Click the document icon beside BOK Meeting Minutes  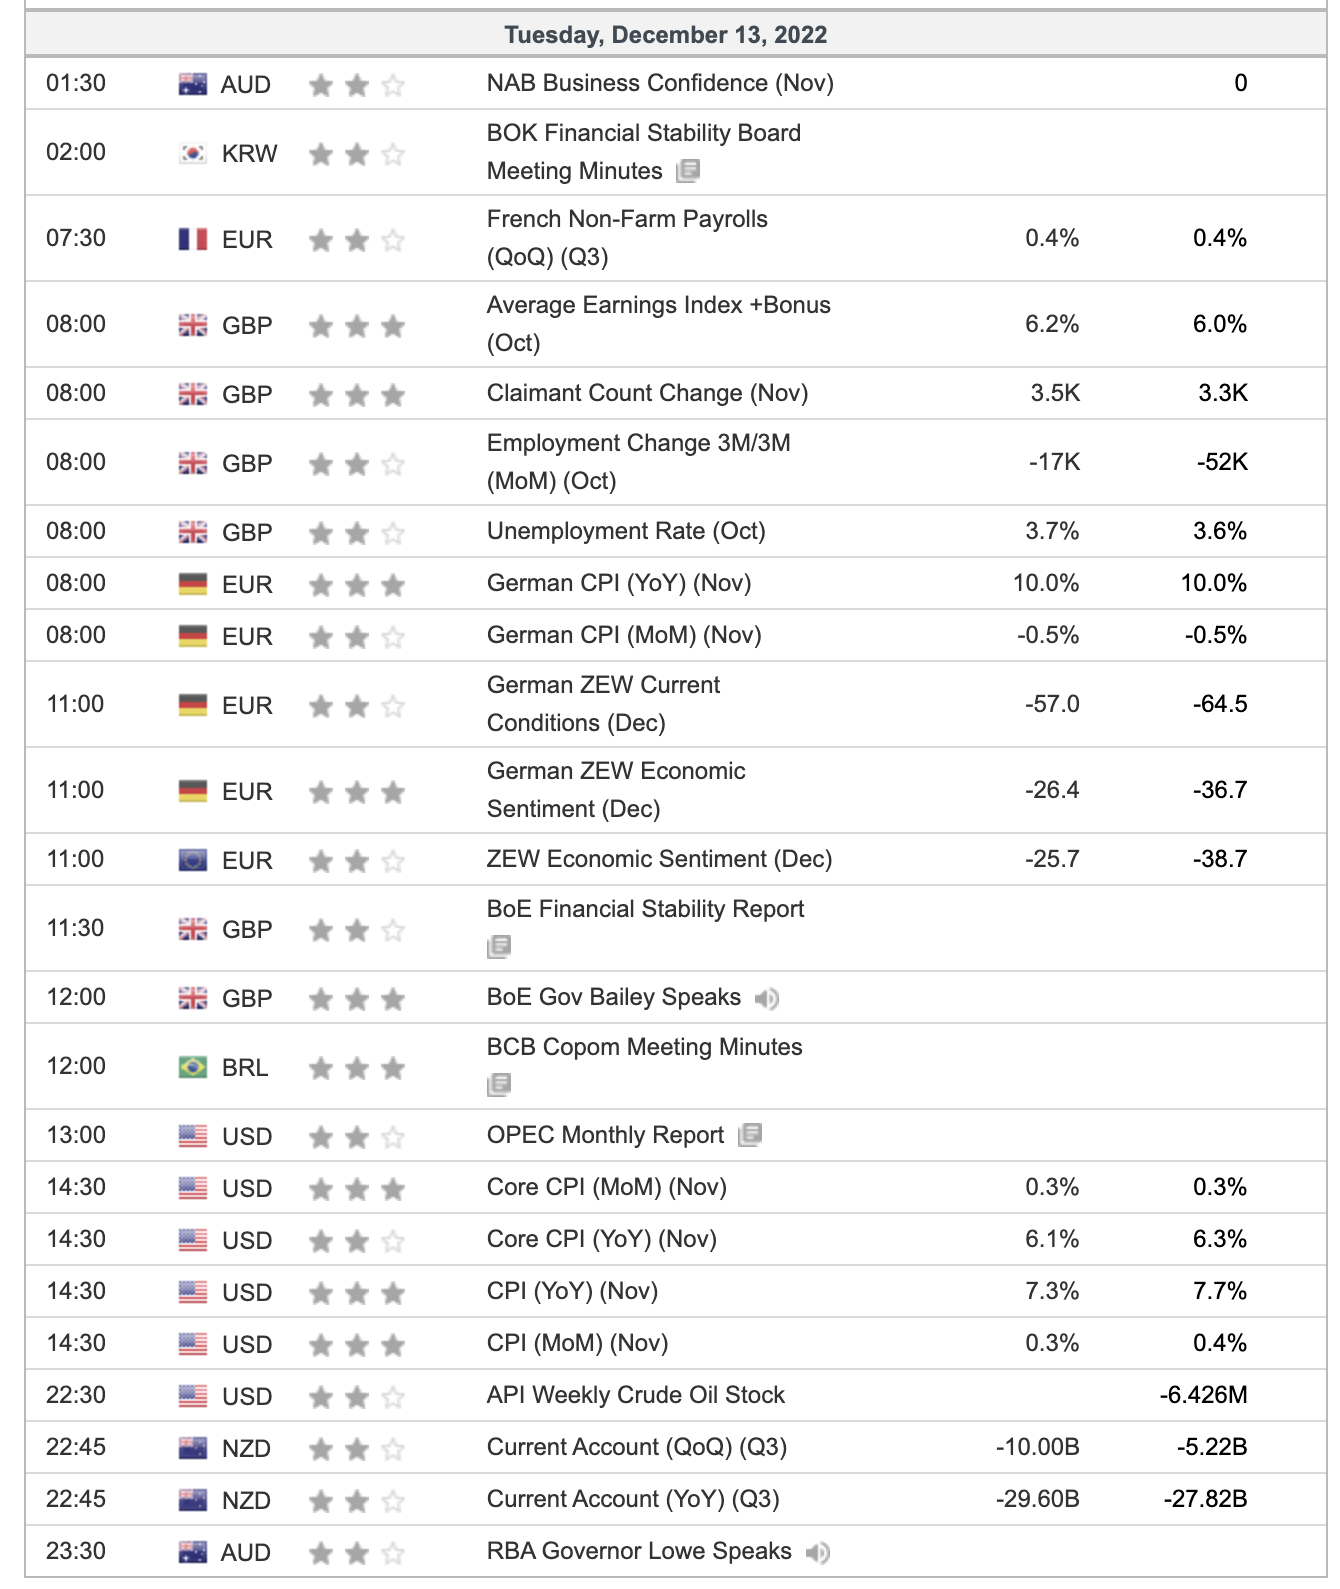[x=688, y=171]
